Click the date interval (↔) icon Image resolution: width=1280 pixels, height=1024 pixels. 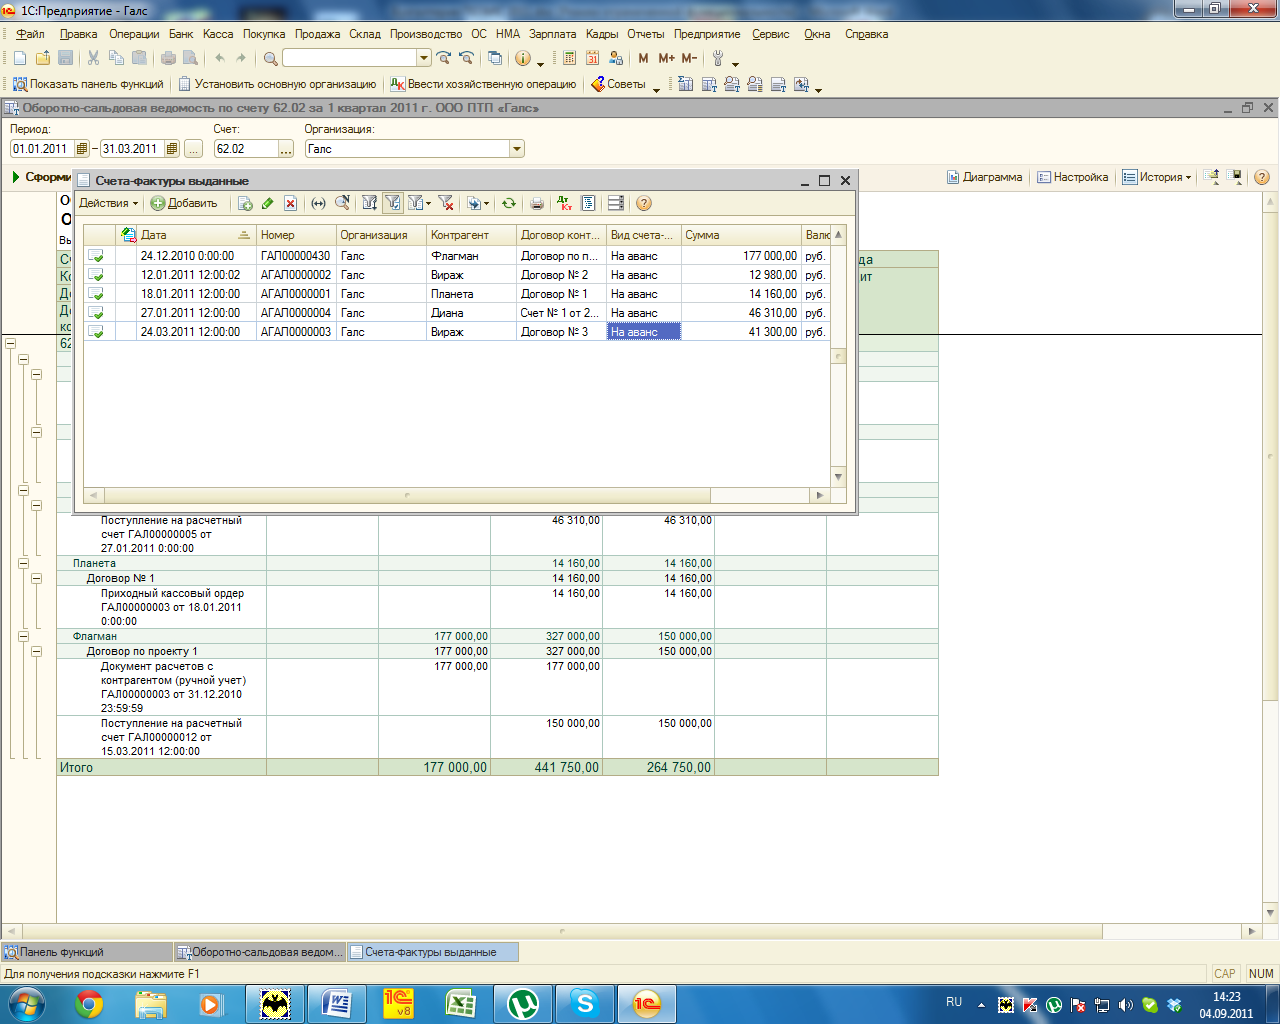[318, 203]
